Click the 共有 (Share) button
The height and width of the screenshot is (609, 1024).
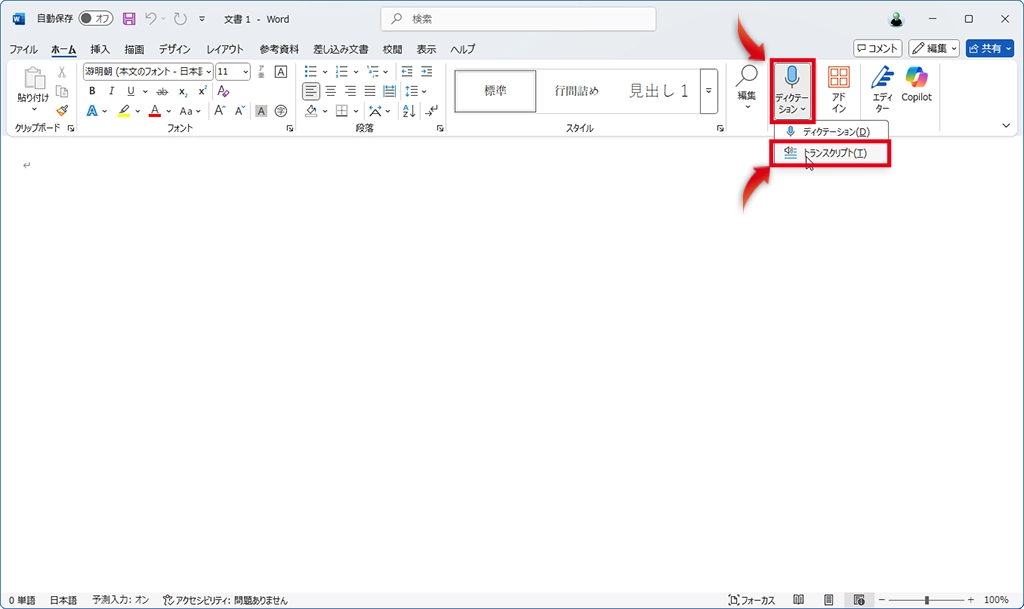click(989, 48)
